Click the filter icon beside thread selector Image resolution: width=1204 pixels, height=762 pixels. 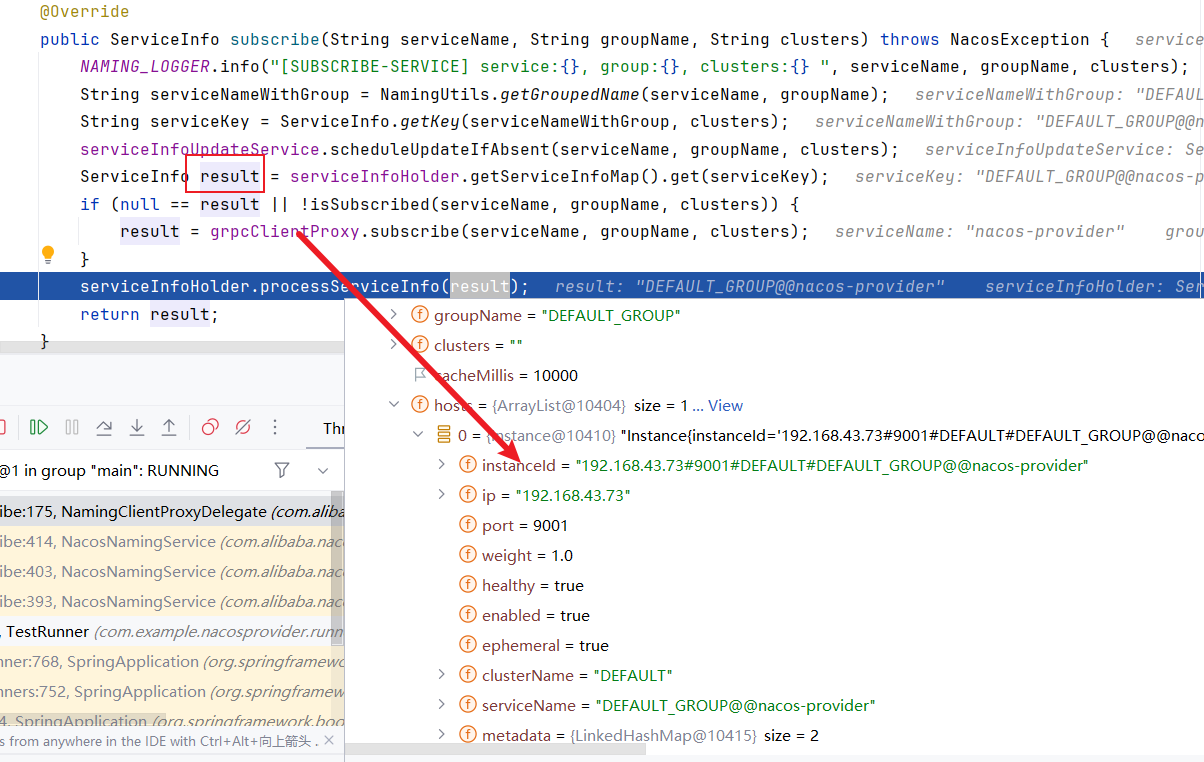[x=282, y=470]
